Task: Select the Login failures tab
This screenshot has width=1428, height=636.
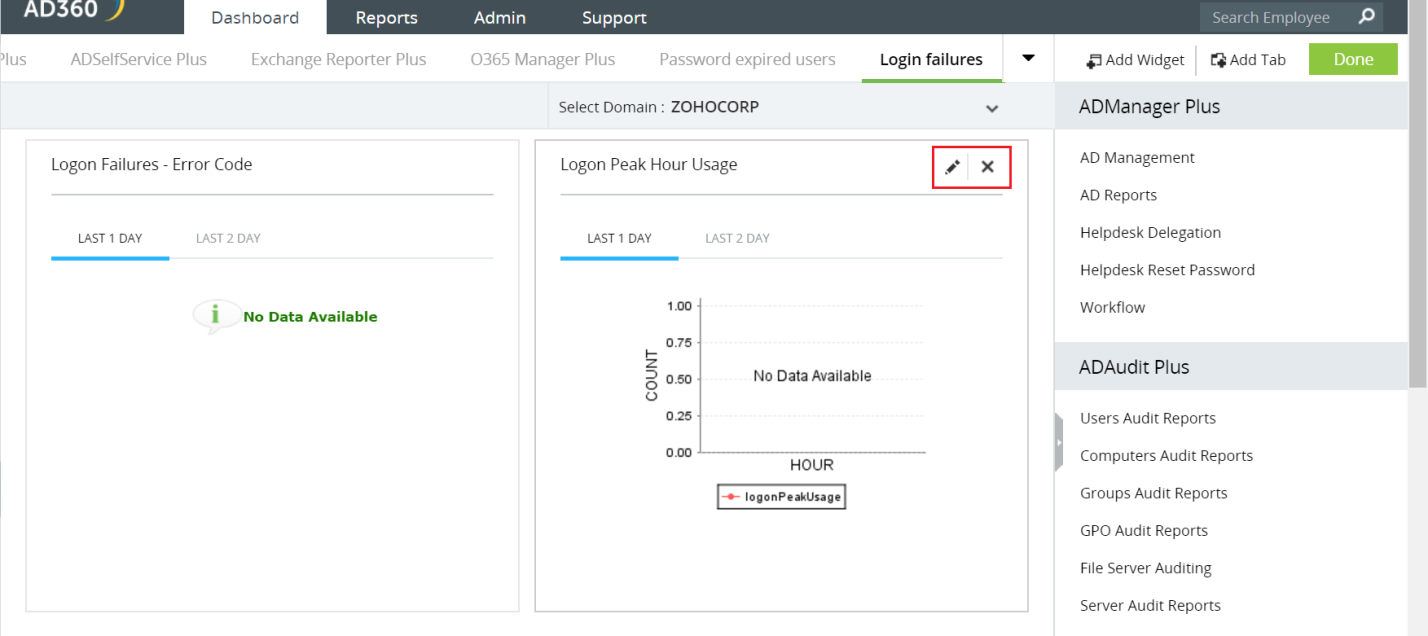Action: click(x=931, y=59)
